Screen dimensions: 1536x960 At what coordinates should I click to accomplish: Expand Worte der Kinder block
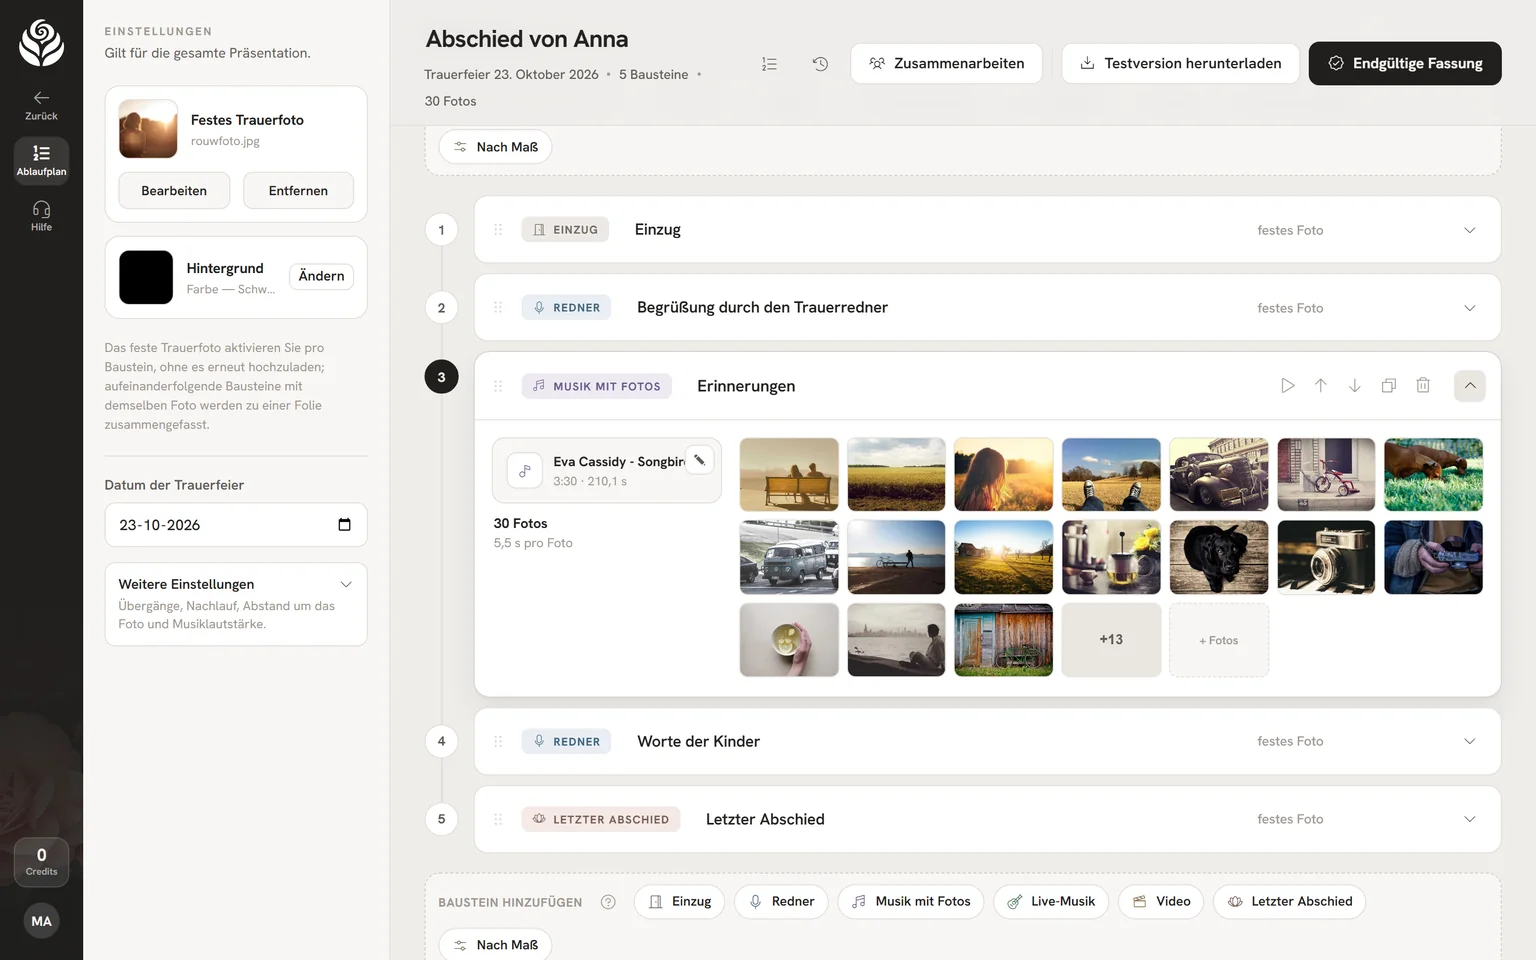click(1470, 742)
